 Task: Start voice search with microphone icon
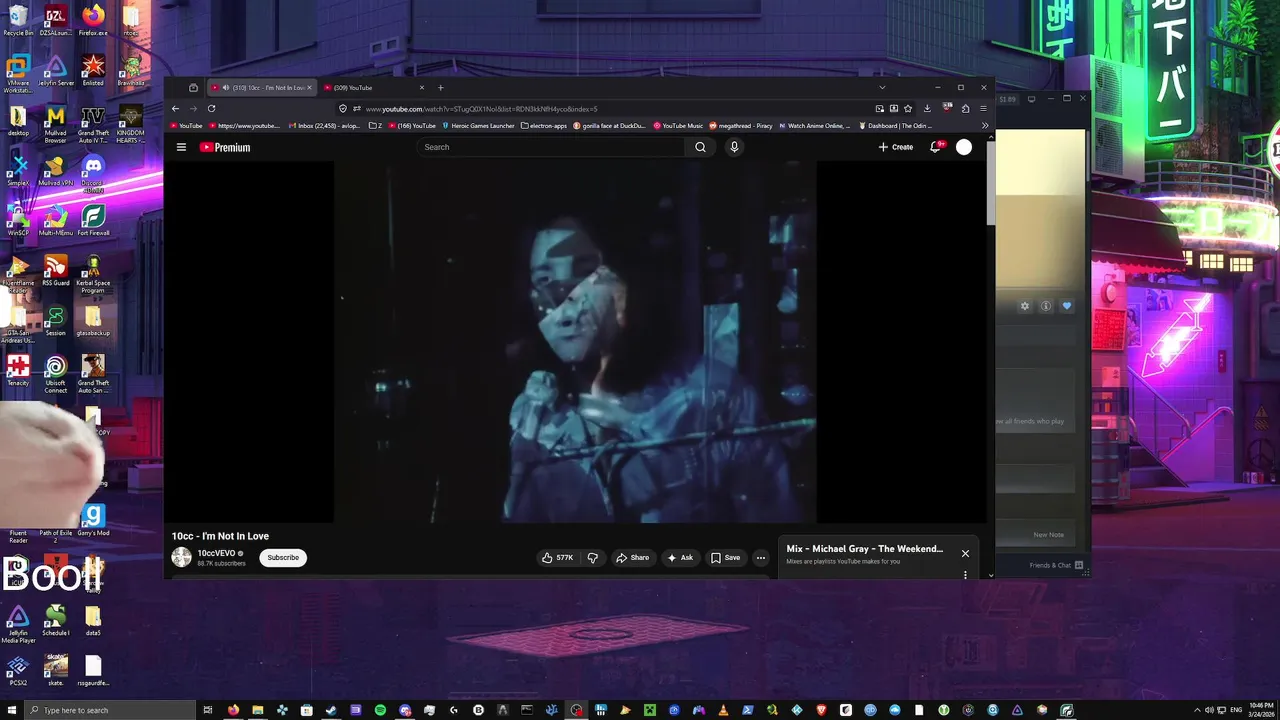734,147
